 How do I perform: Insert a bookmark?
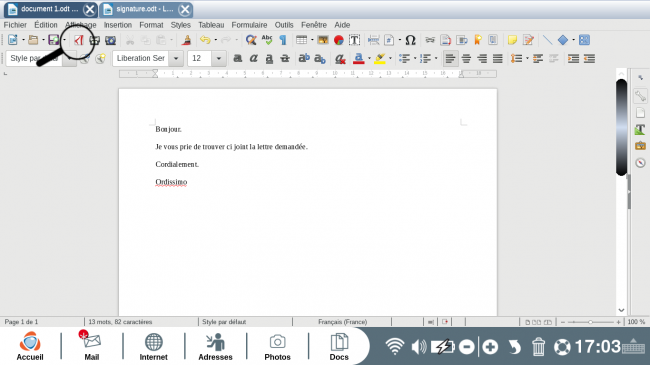tap(478, 40)
